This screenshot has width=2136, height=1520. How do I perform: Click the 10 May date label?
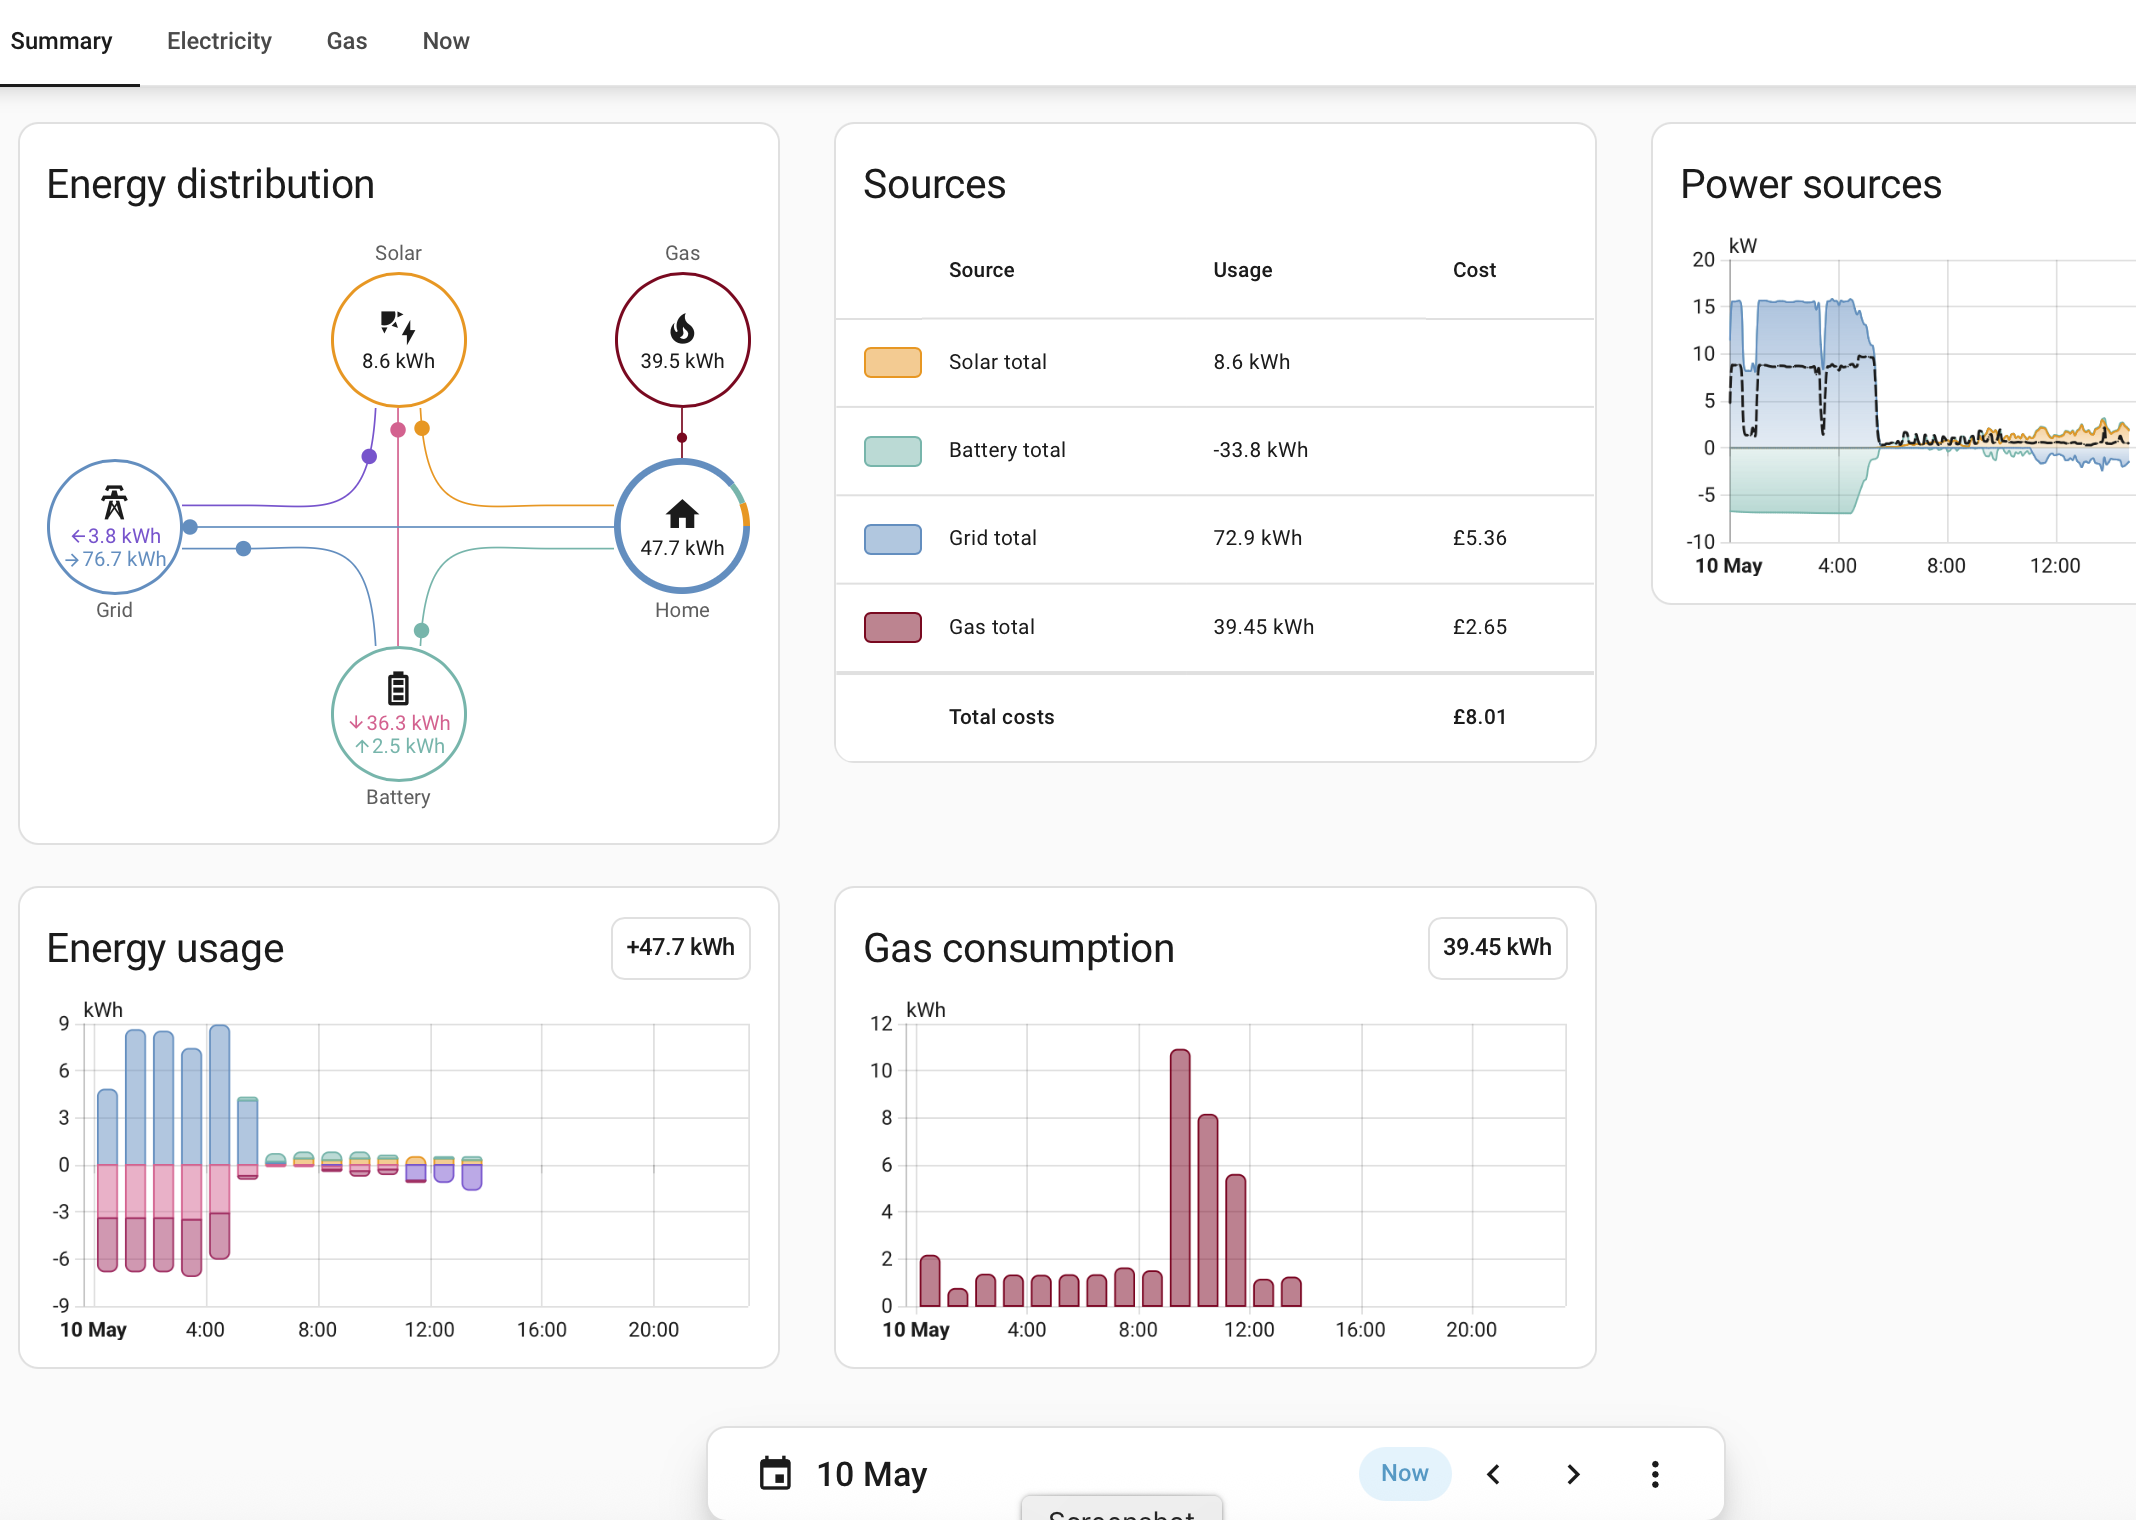(872, 1474)
